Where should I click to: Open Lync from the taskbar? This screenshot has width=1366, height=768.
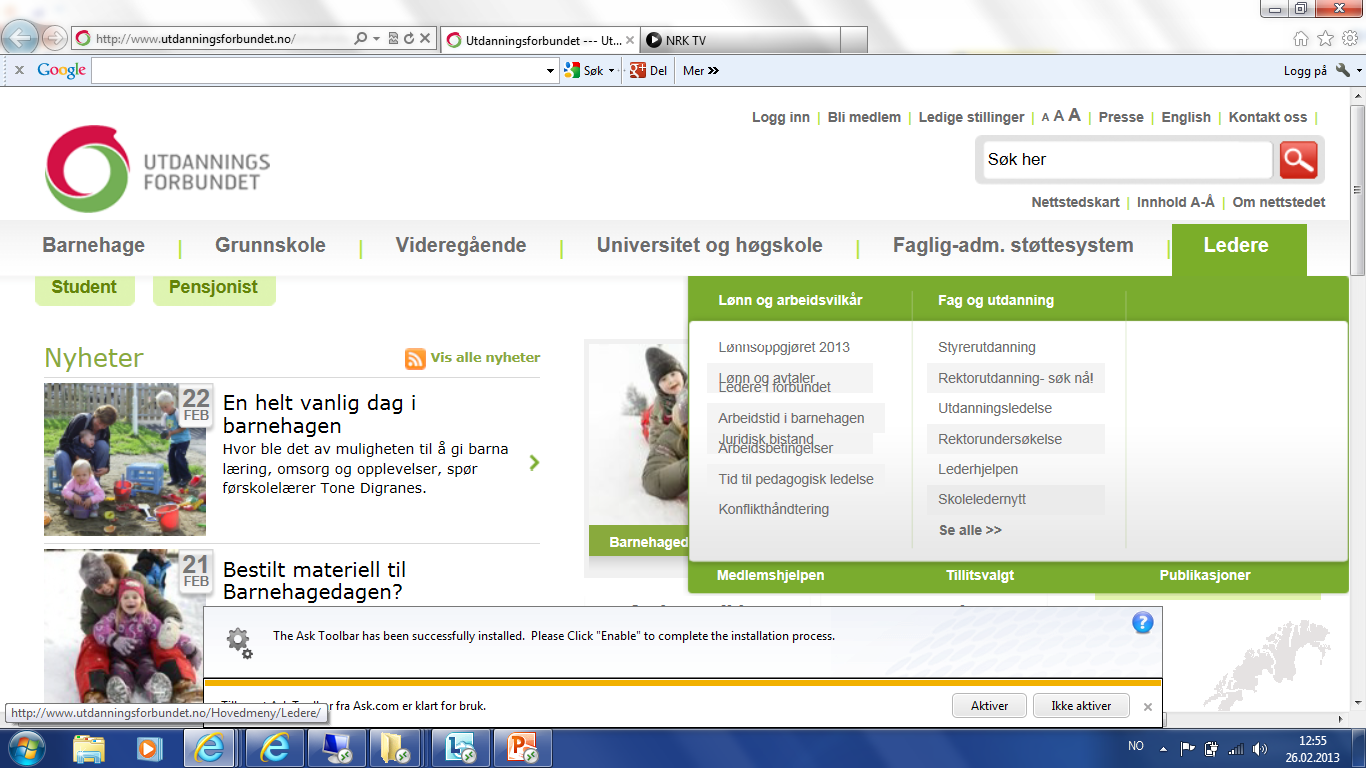(x=462, y=748)
